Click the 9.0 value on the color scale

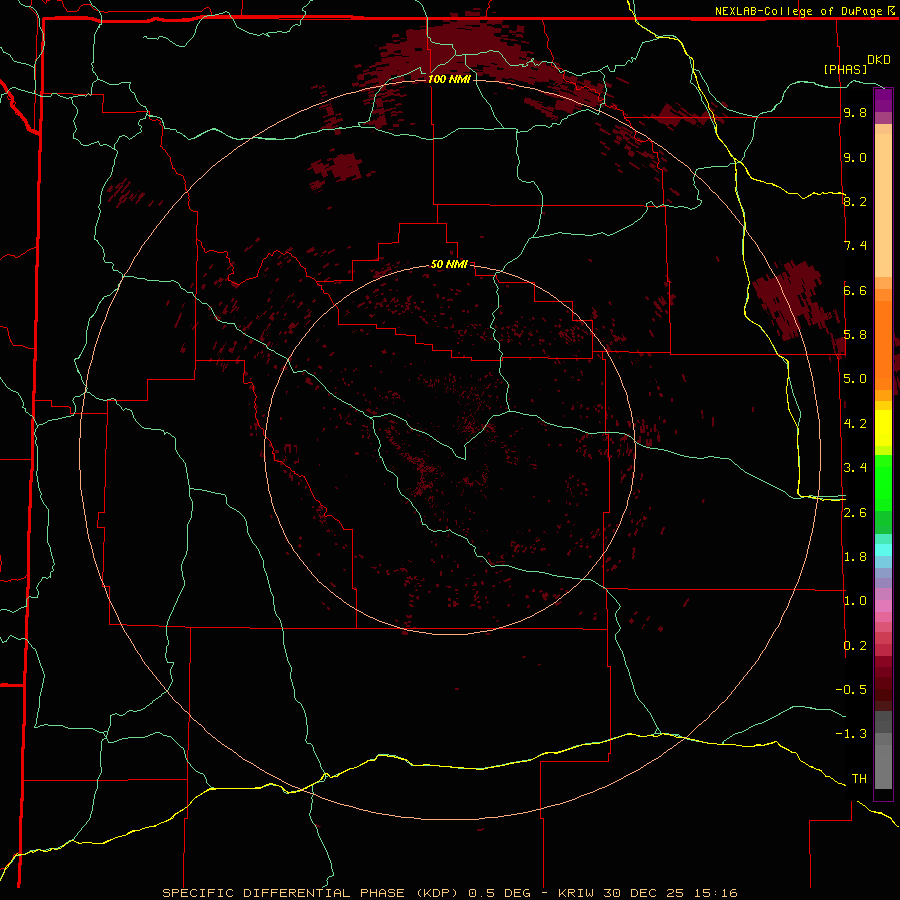(x=855, y=157)
